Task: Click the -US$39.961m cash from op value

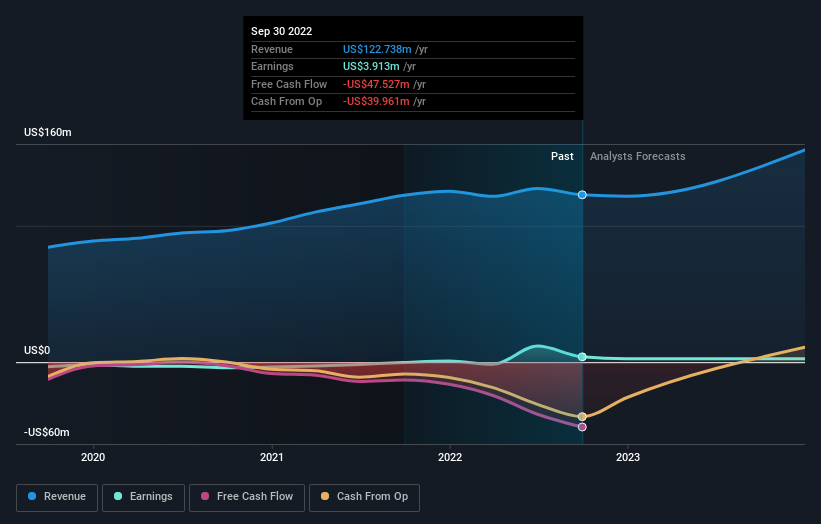Action: click(x=376, y=102)
